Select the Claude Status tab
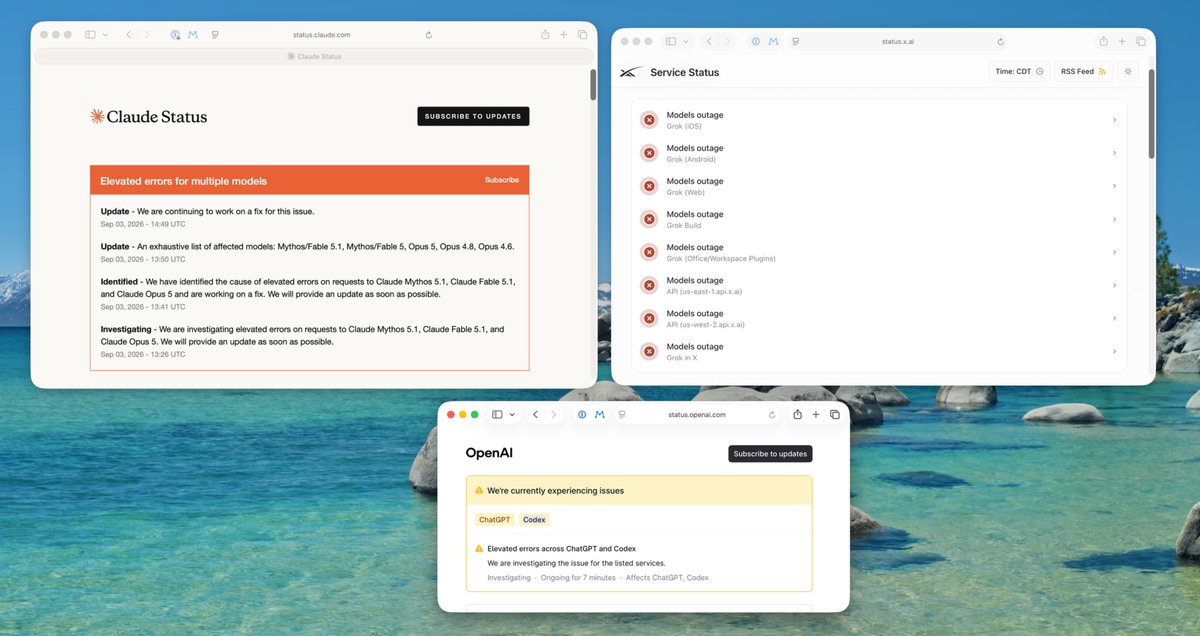 click(314, 56)
